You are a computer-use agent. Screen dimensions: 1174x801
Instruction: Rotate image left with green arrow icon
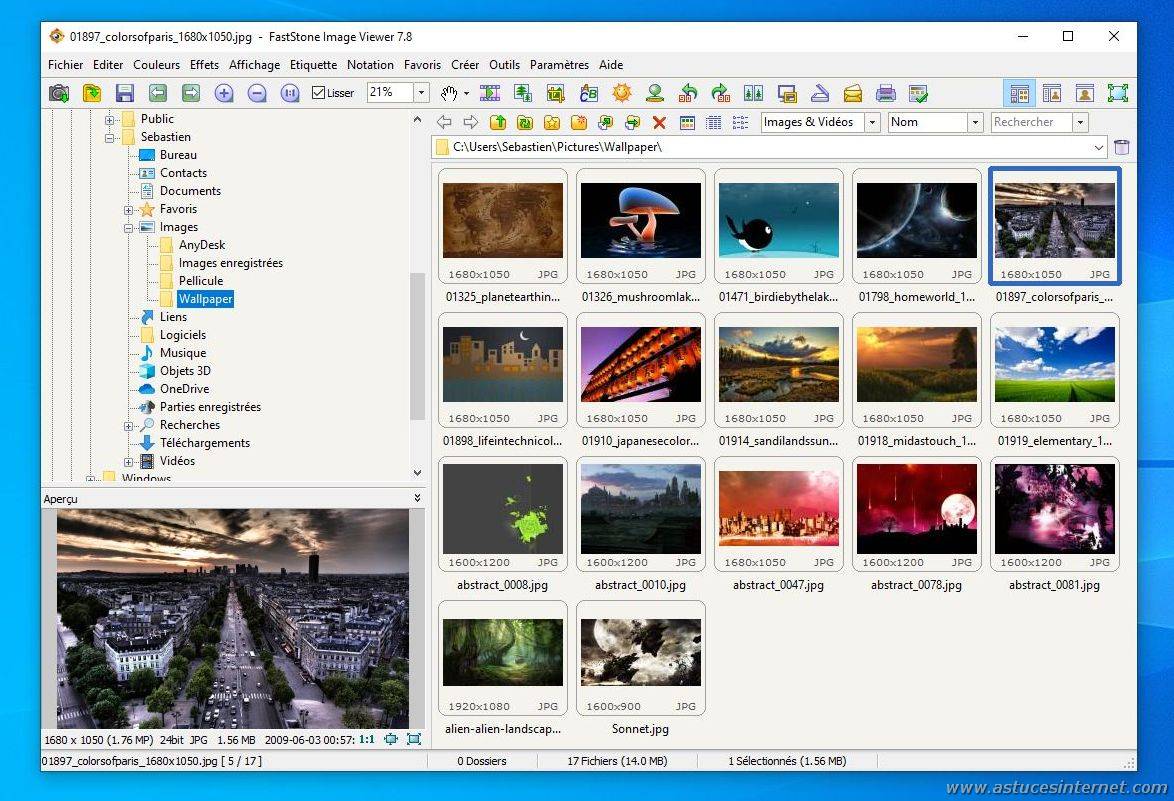coord(688,93)
